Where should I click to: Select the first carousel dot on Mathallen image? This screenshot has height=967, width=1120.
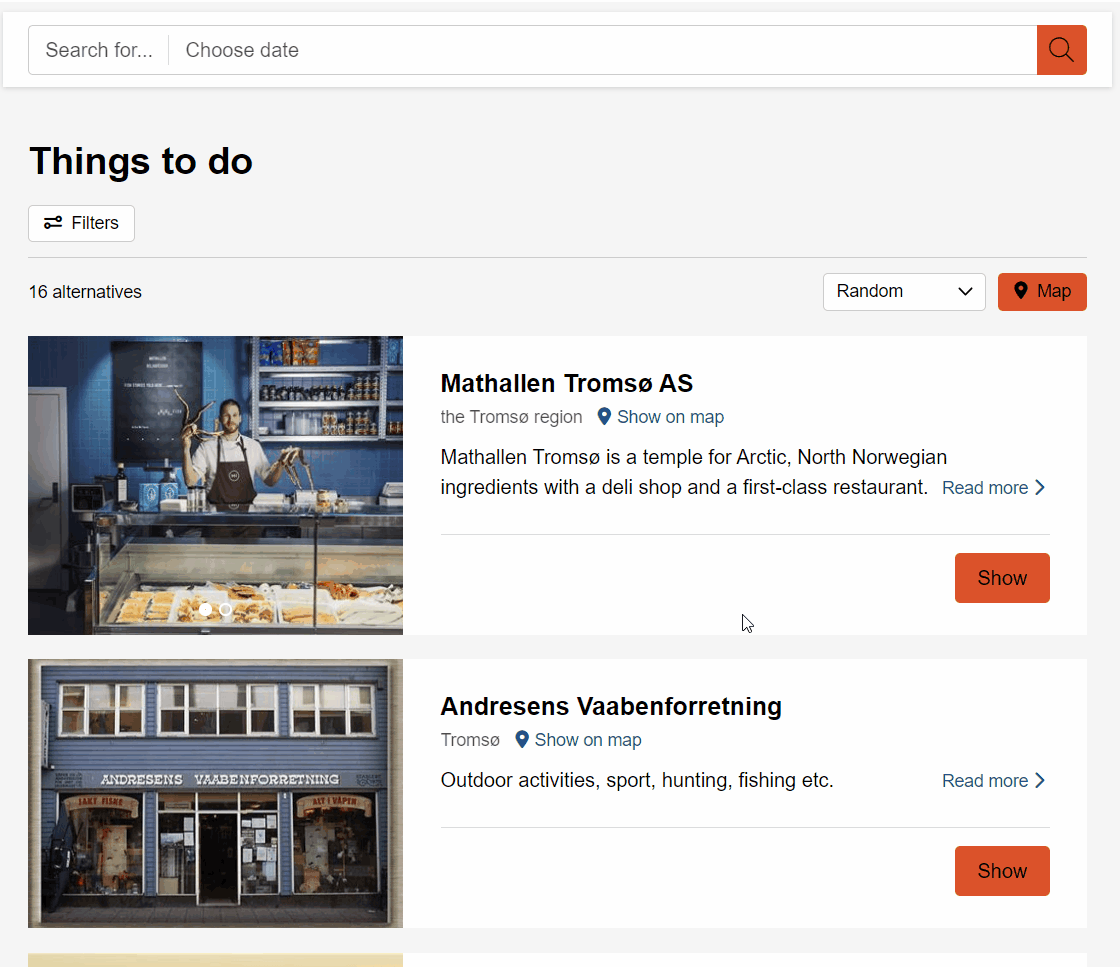pyautogui.click(x=205, y=609)
